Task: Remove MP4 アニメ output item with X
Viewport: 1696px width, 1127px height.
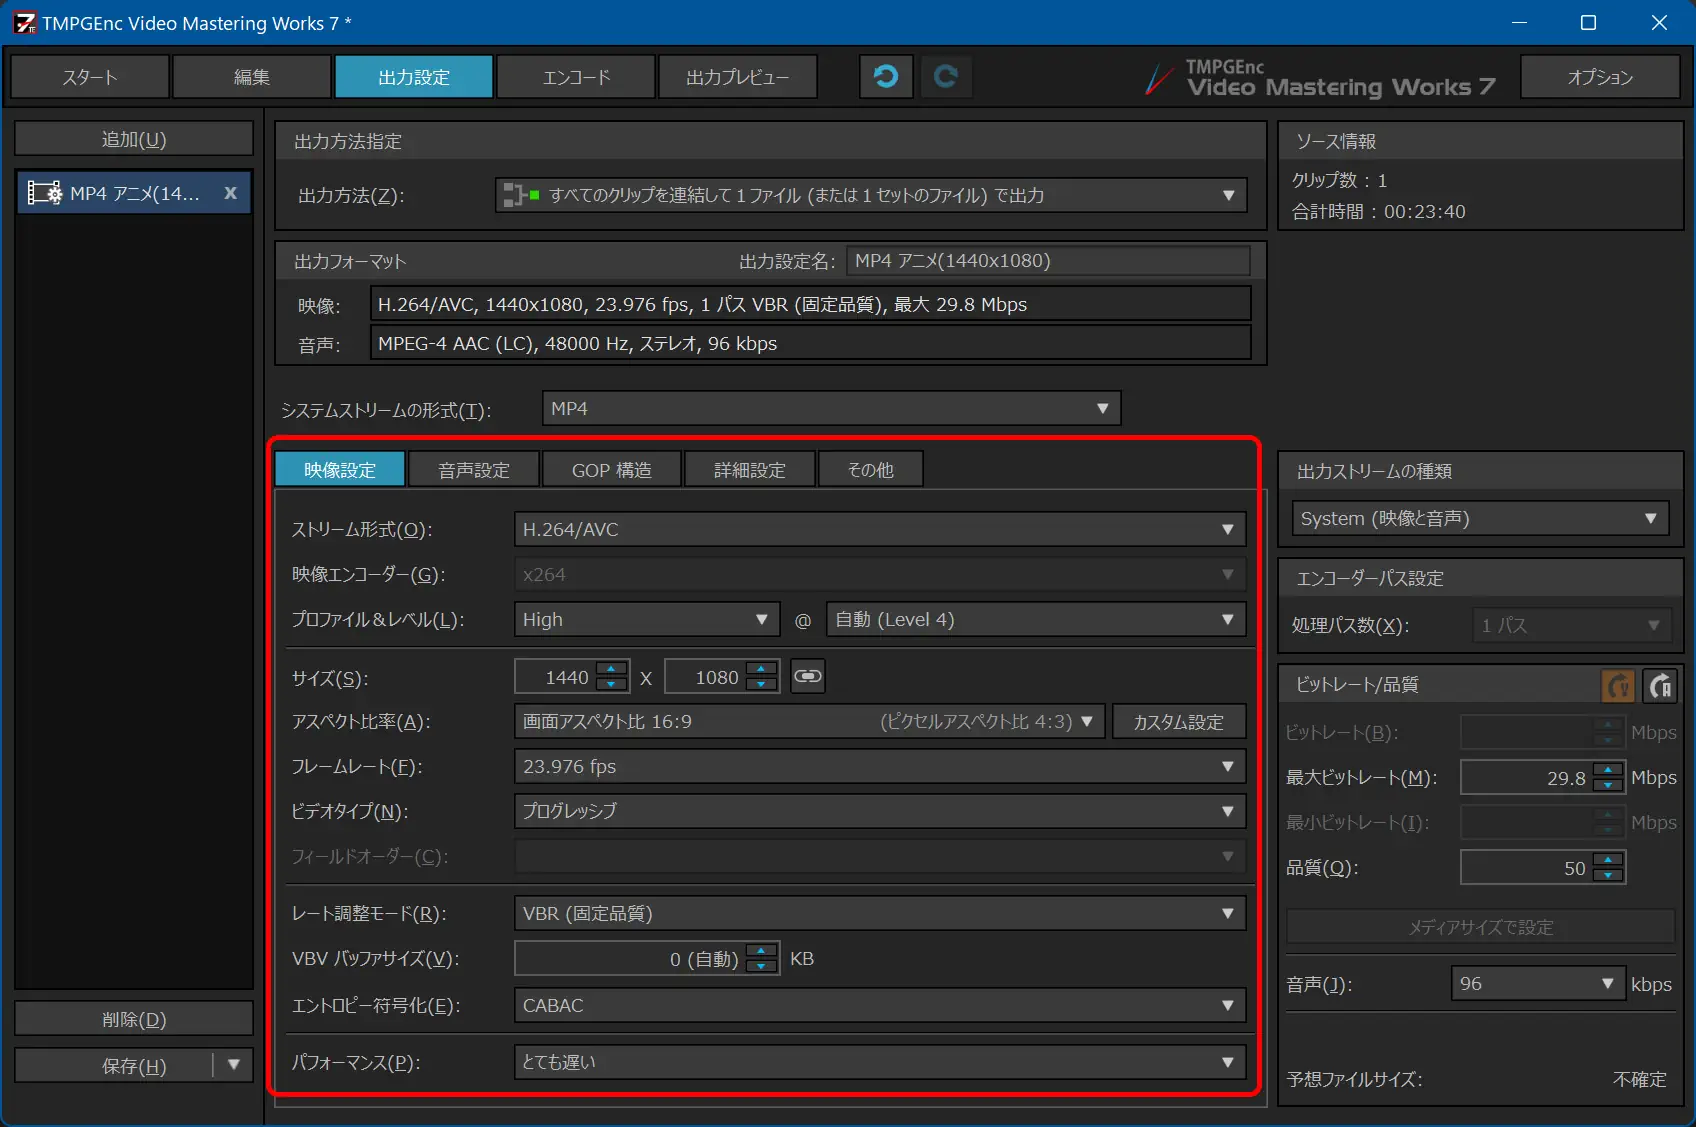Action: pyautogui.click(x=230, y=193)
